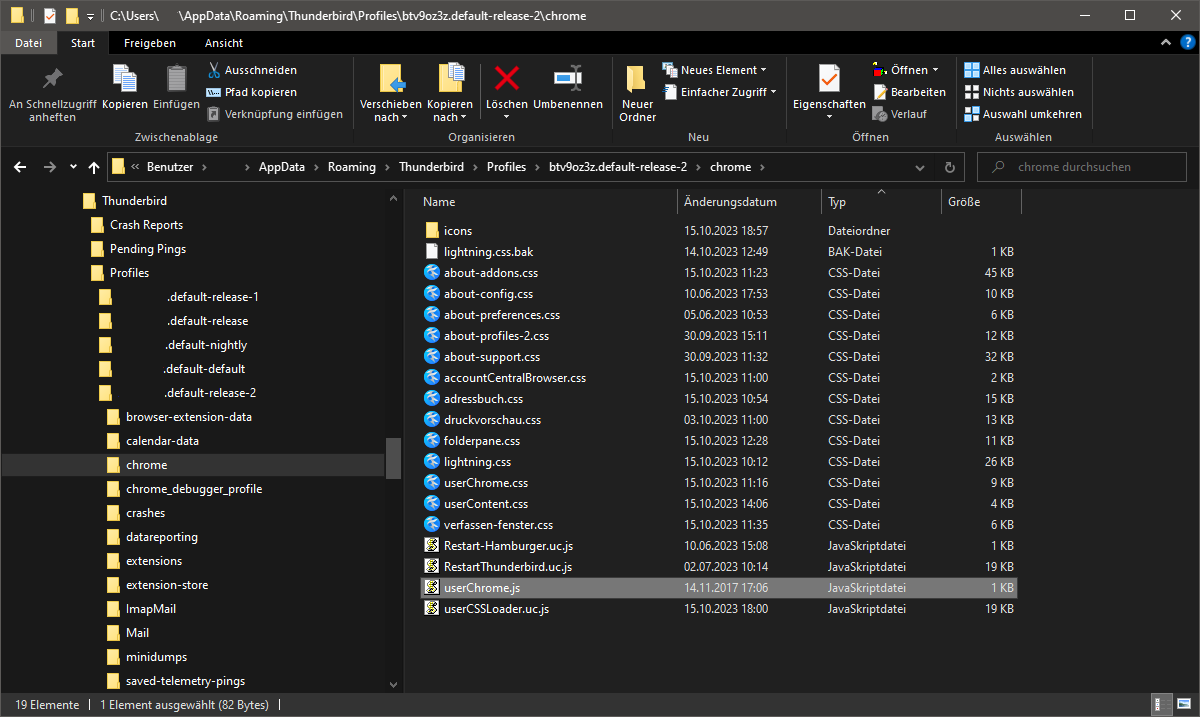
Task: Click the Umbenennen rename icon
Action: [567, 79]
